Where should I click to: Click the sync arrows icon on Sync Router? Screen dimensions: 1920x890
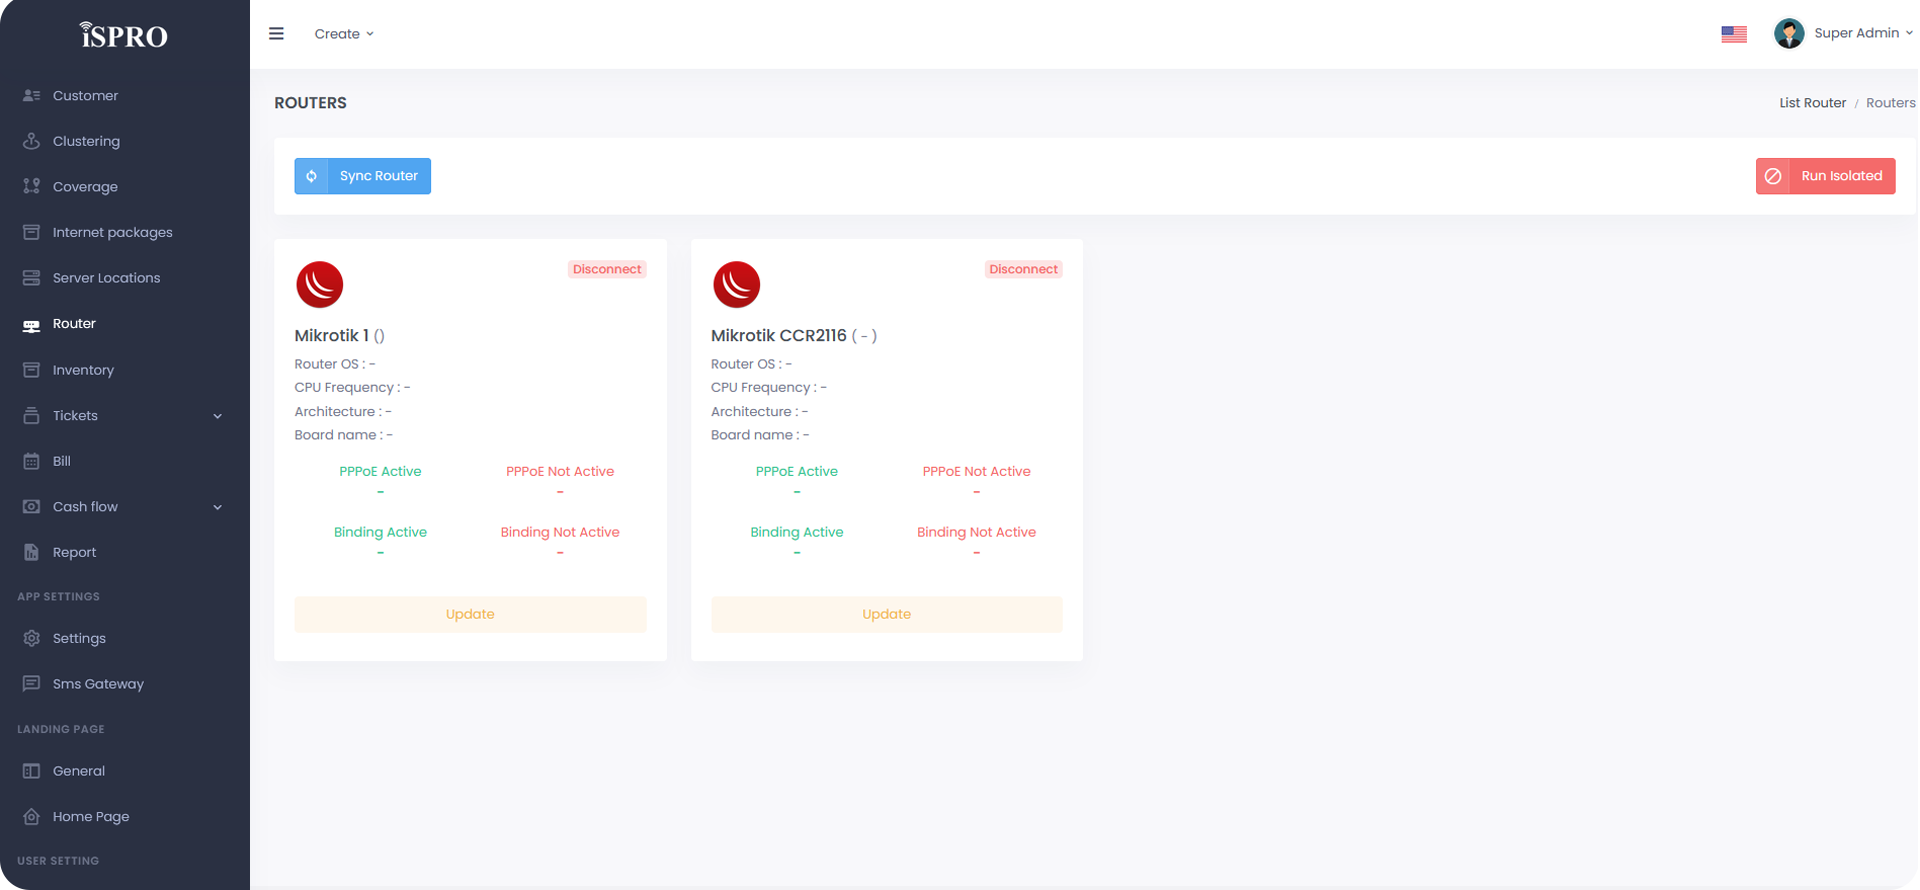click(x=311, y=176)
